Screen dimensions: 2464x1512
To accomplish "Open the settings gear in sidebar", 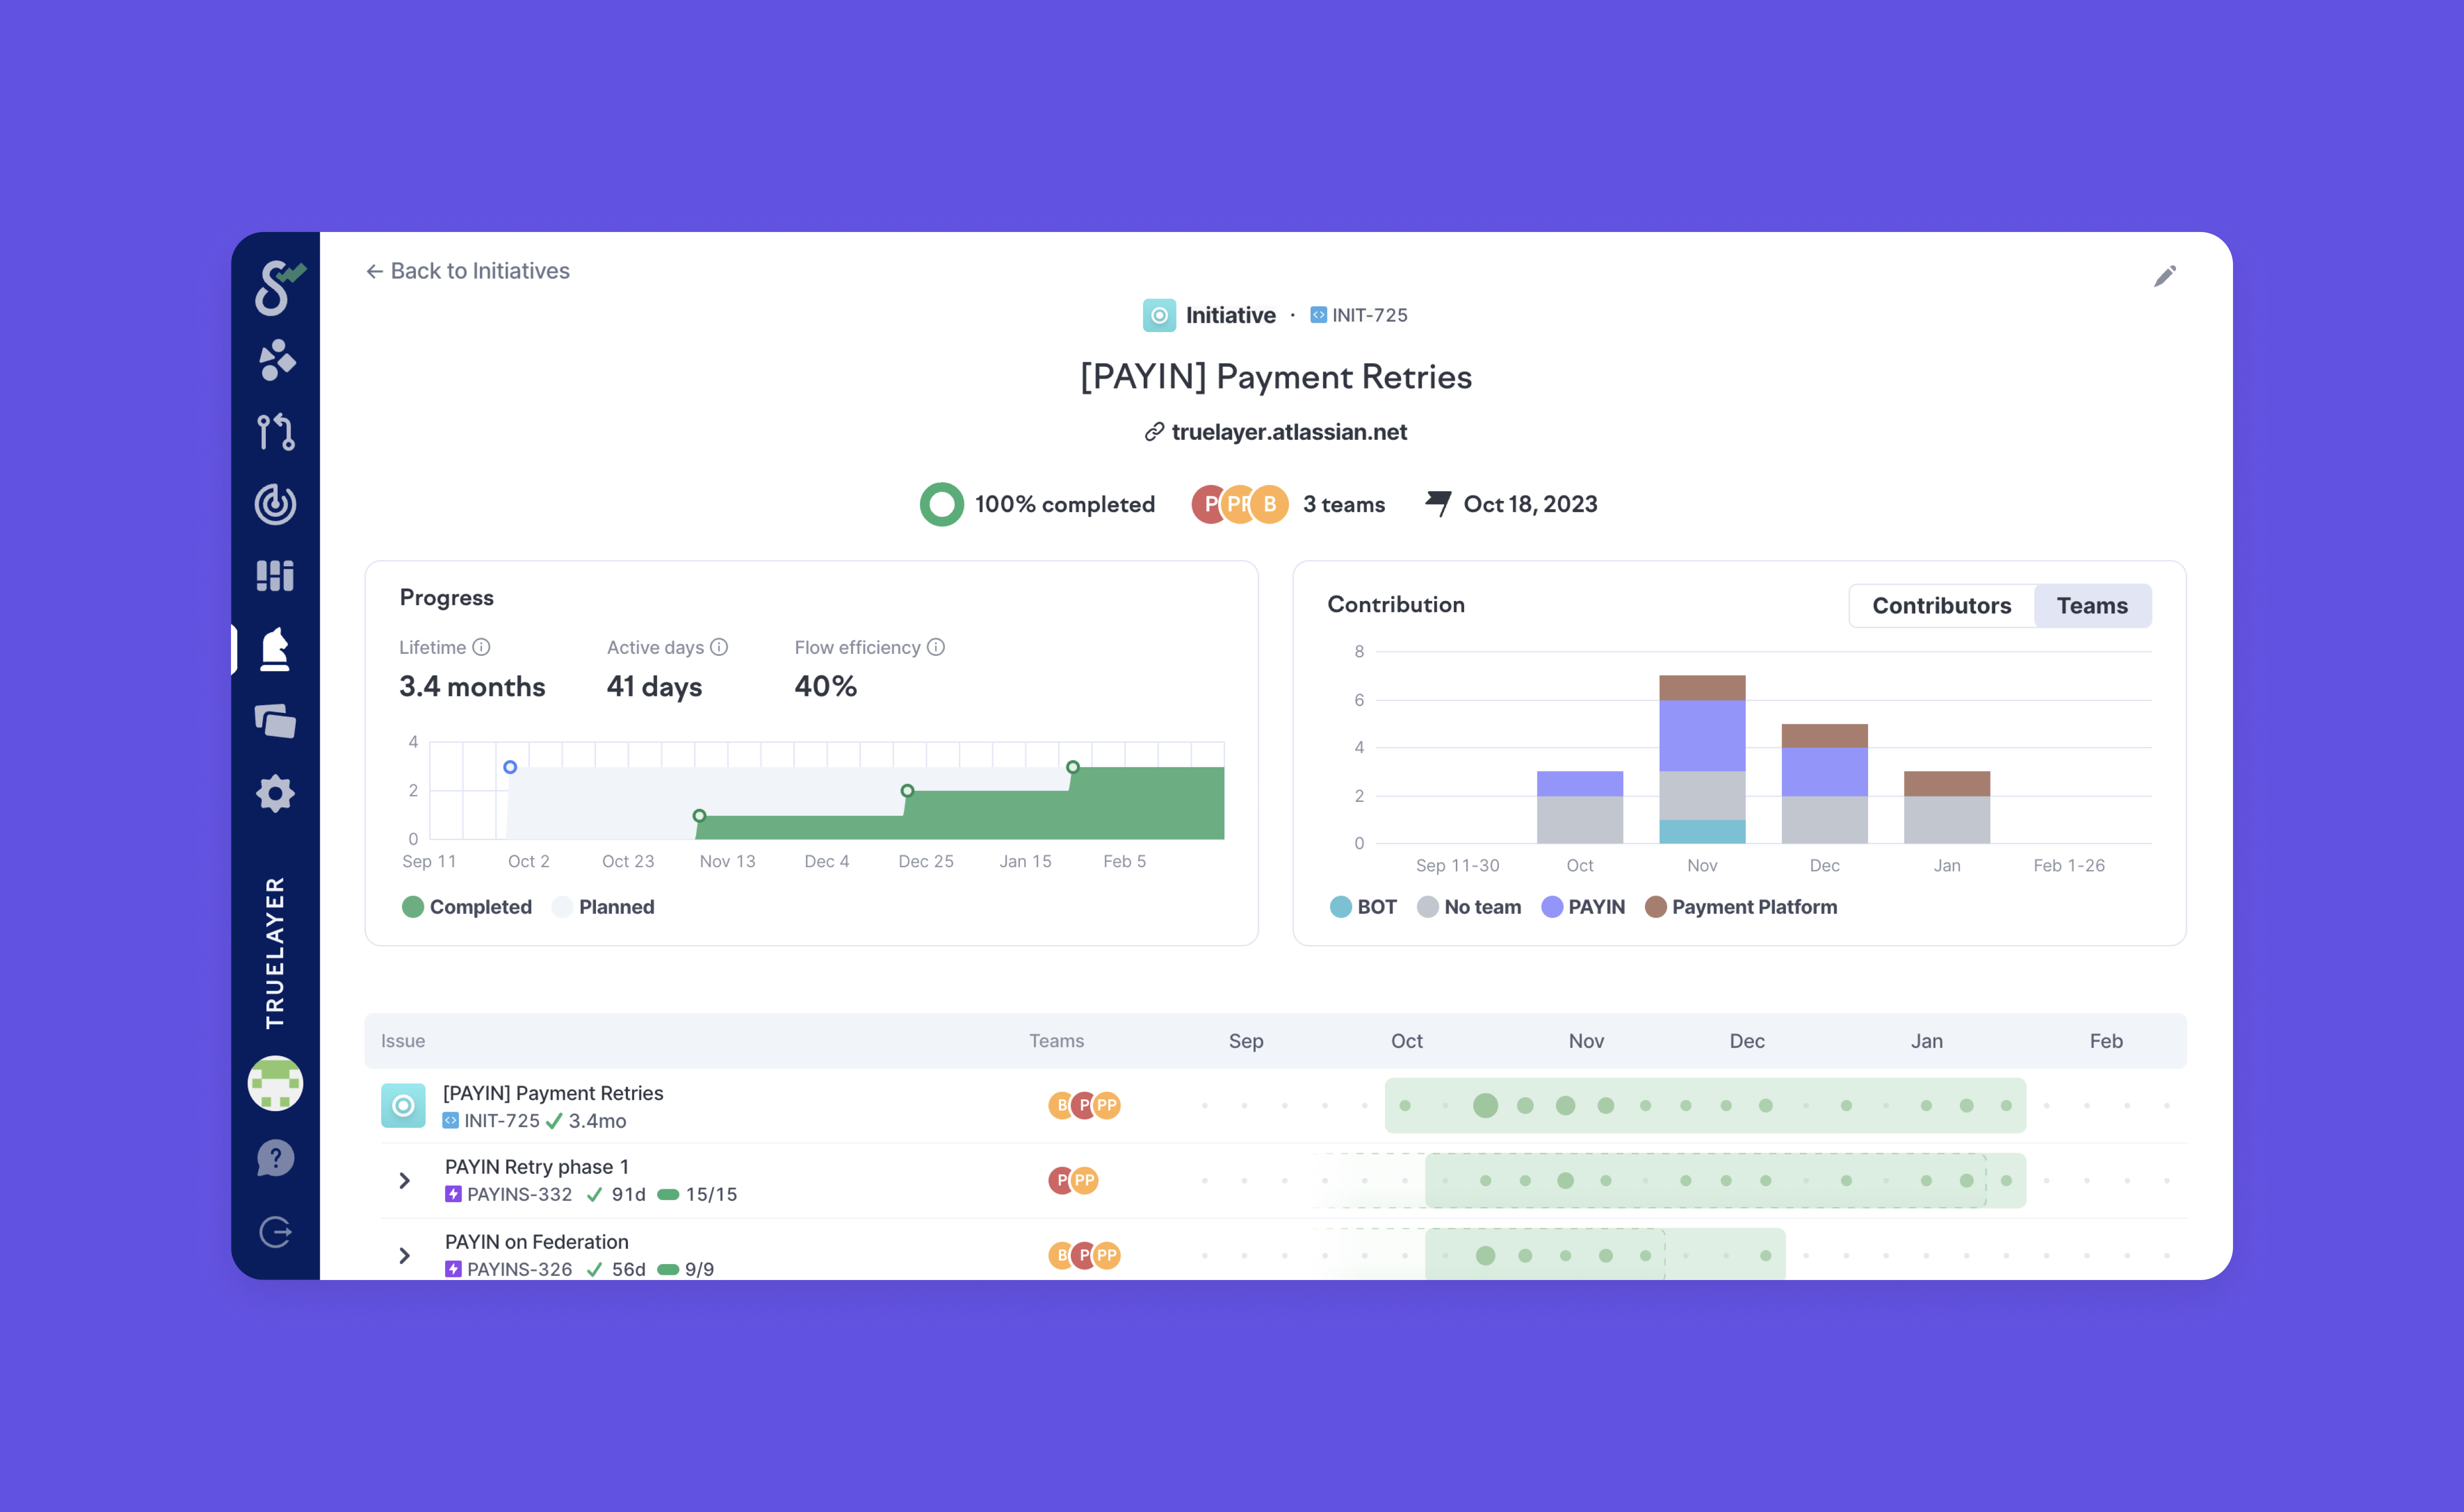I will 275,794.
